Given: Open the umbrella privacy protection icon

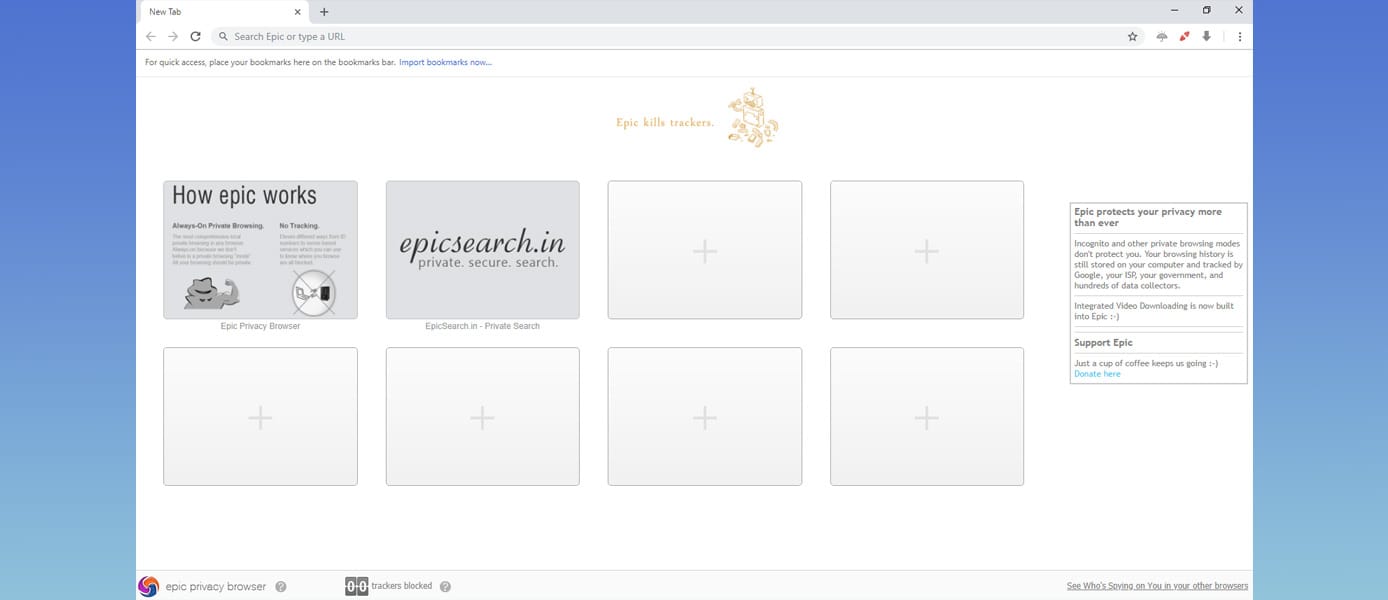Looking at the screenshot, I should pyautogui.click(x=1161, y=36).
